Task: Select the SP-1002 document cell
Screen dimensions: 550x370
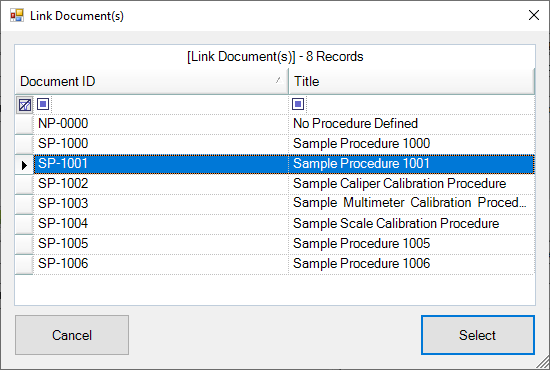Action: (x=161, y=184)
